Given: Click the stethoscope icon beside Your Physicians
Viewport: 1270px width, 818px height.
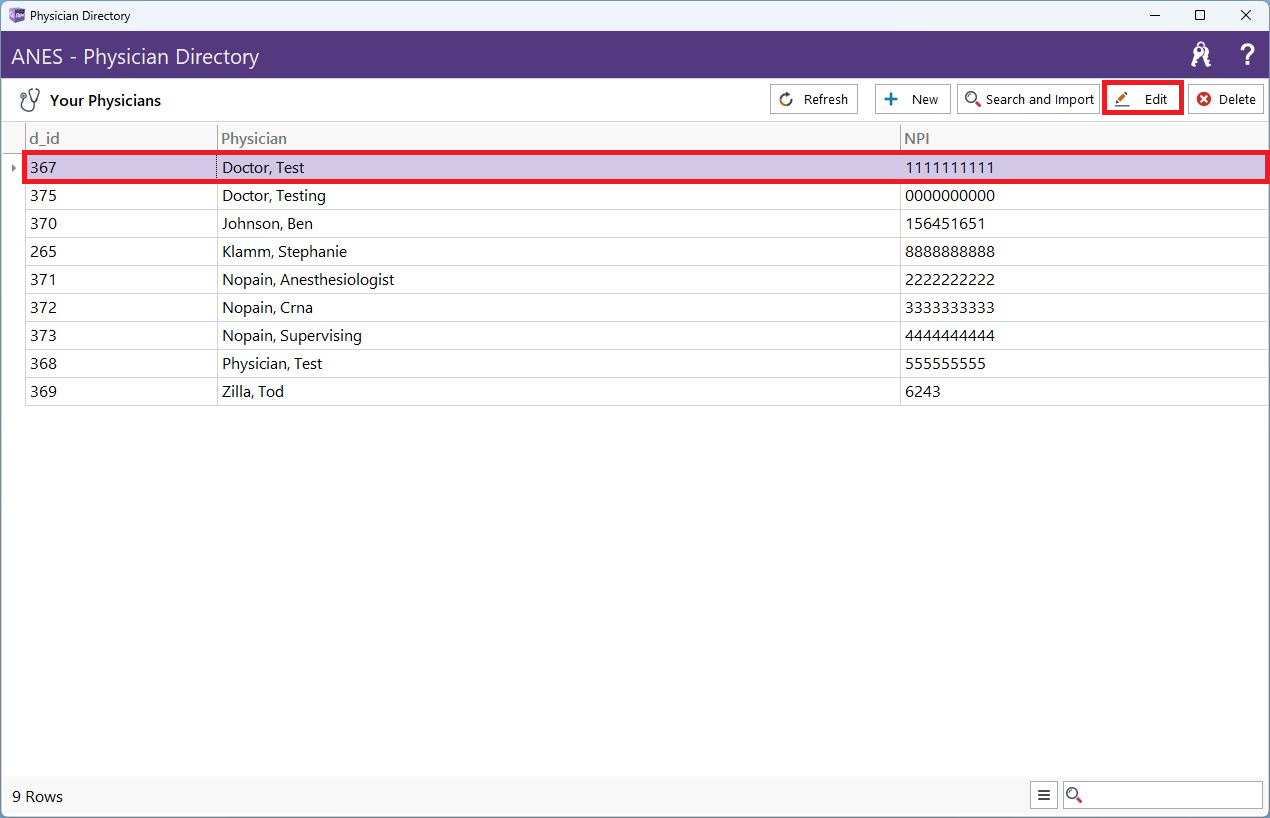Looking at the screenshot, I should pos(30,100).
